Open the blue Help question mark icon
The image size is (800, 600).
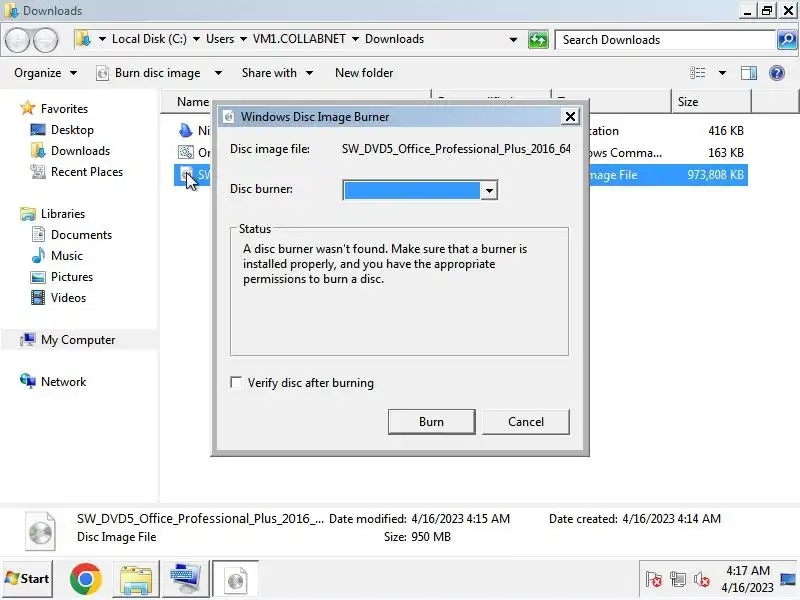(777, 73)
